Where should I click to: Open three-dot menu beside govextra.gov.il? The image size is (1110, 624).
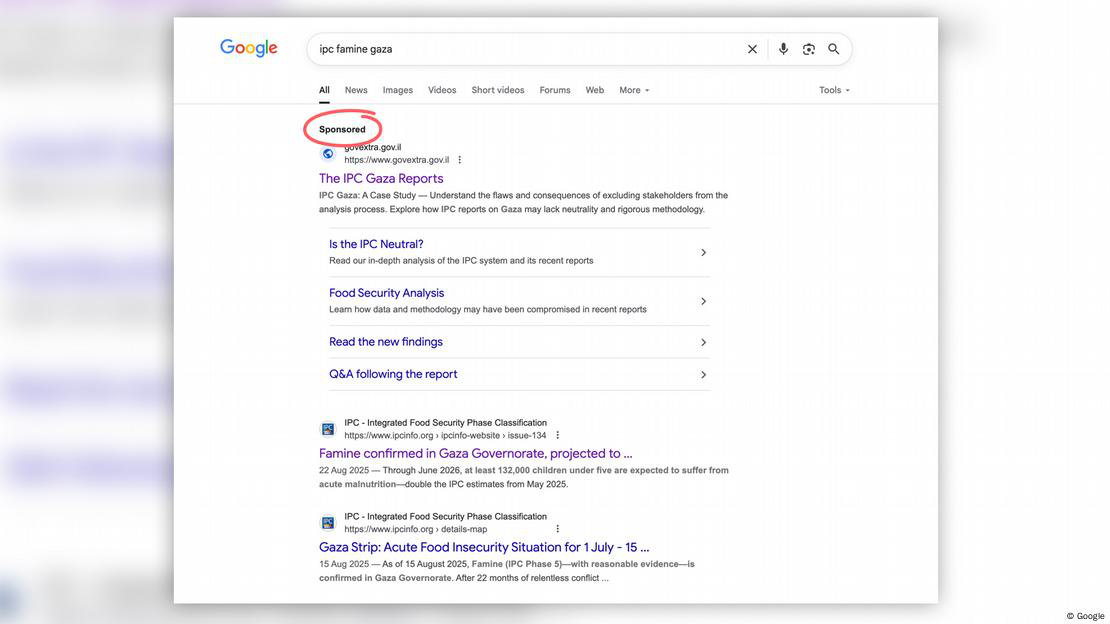coord(460,160)
